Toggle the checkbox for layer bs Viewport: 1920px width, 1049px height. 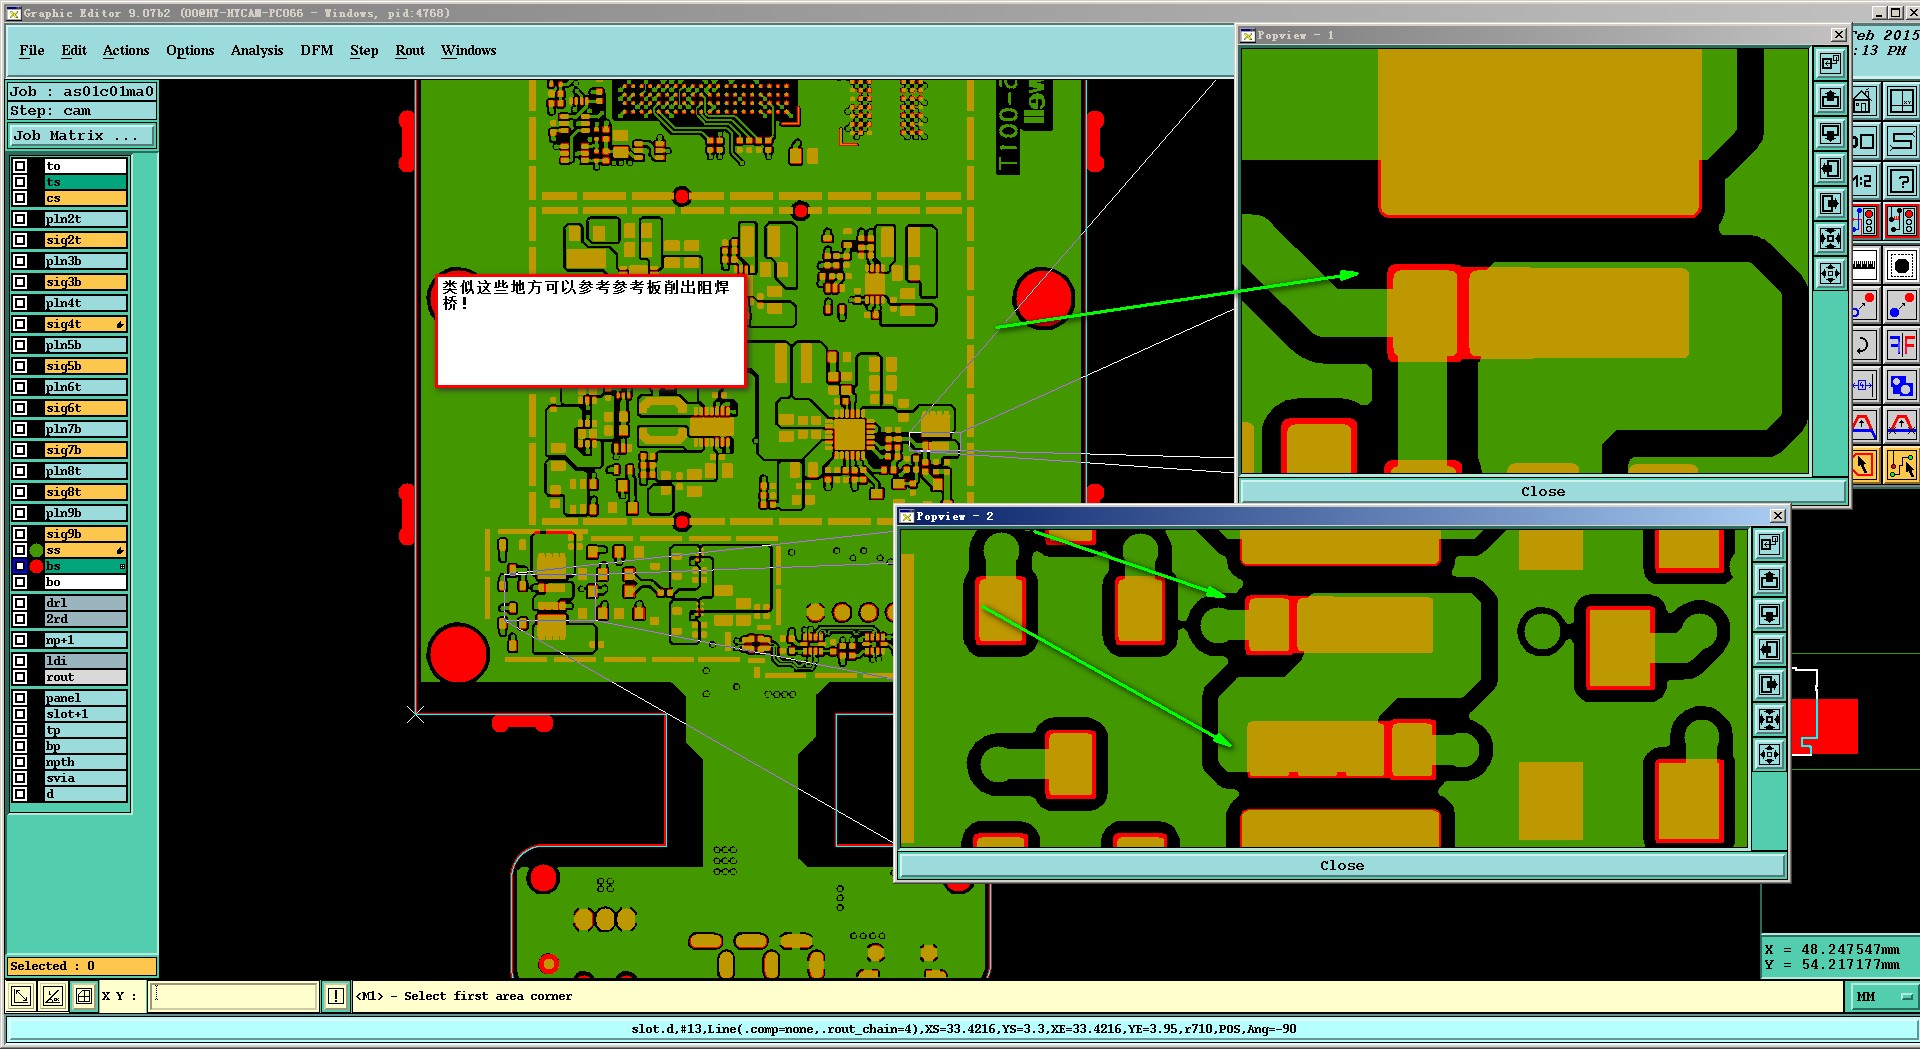click(x=20, y=566)
